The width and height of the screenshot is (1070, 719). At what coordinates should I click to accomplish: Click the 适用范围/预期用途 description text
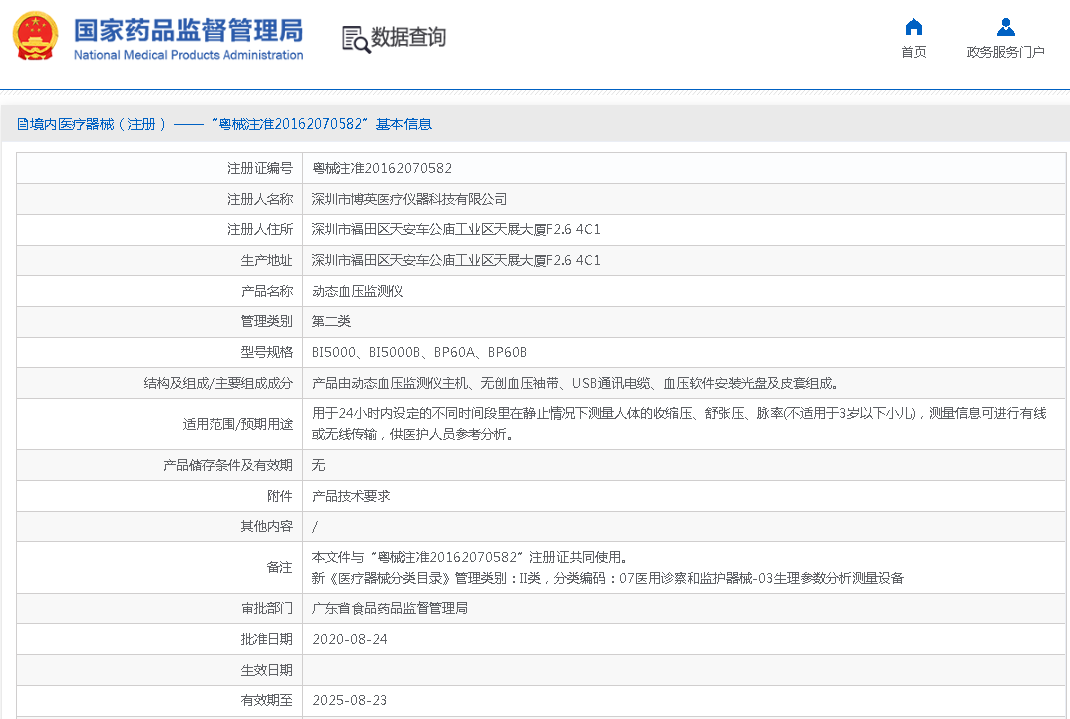tap(679, 424)
